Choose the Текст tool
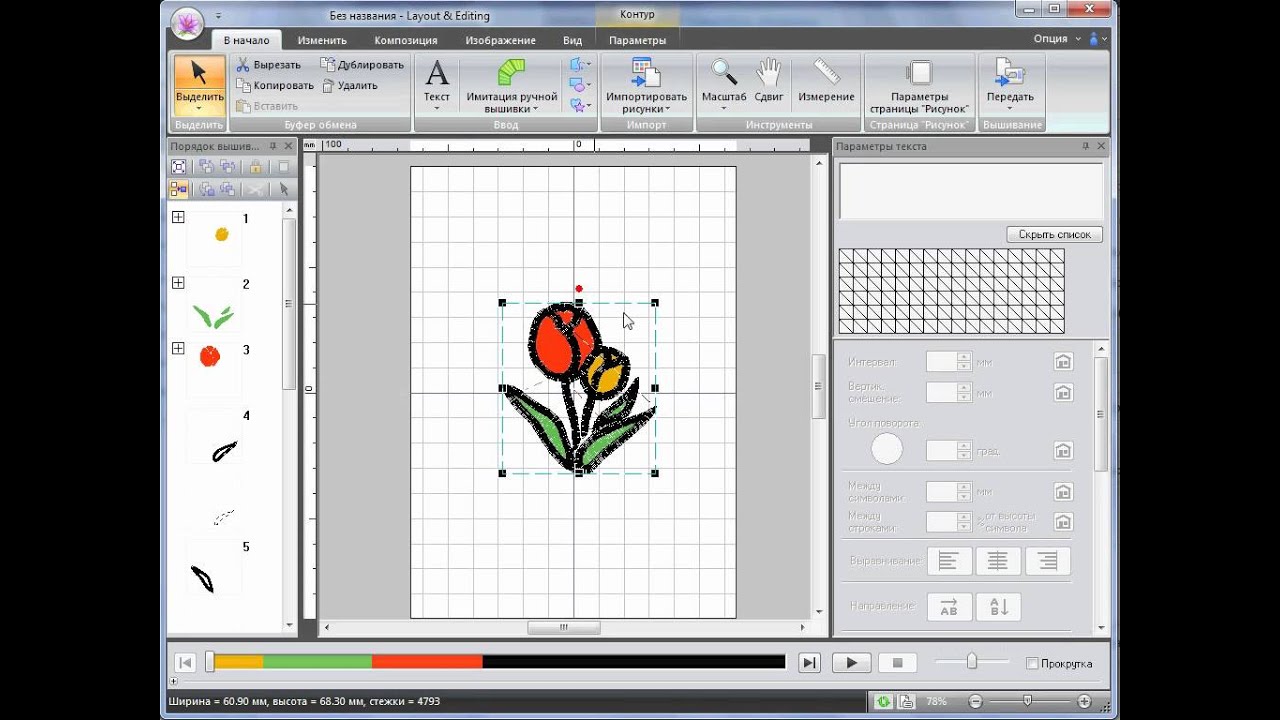Screen dimensions: 1280x720 (x=437, y=80)
